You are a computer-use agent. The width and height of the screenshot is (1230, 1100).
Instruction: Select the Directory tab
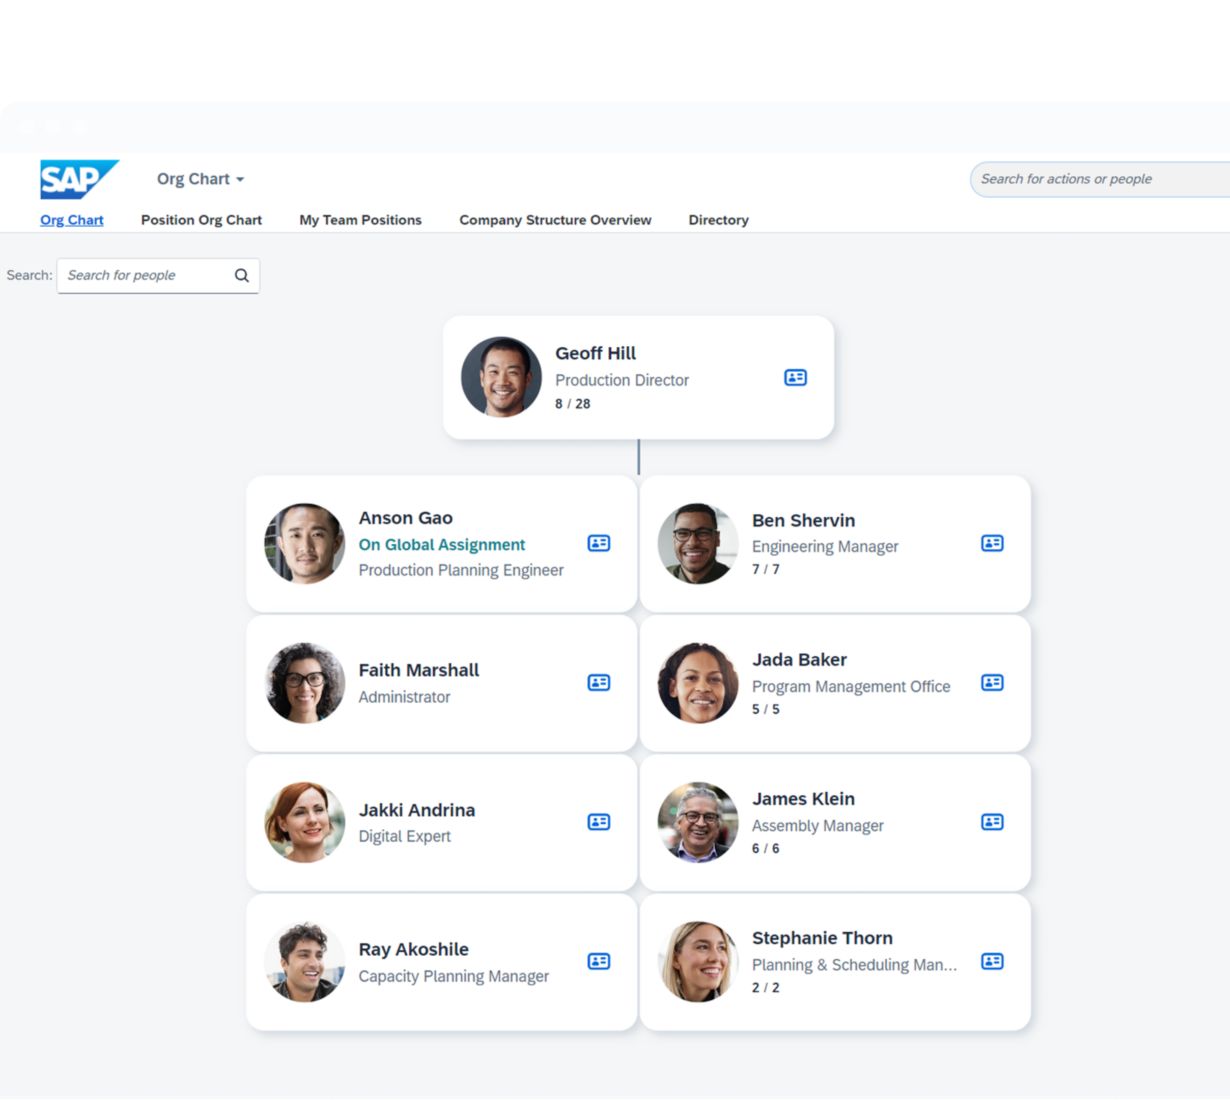coord(718,220)
